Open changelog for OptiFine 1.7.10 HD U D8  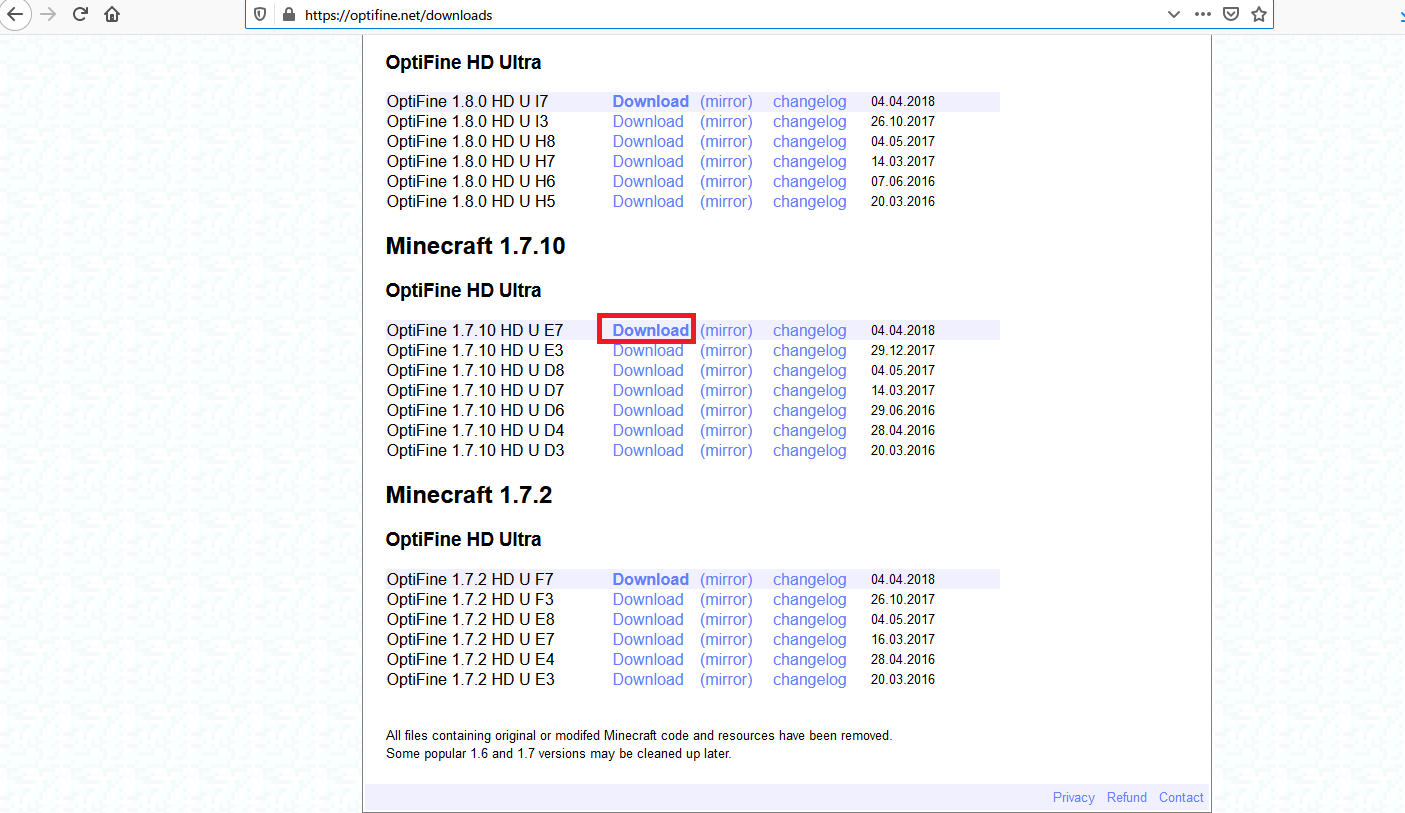(809, 370)
